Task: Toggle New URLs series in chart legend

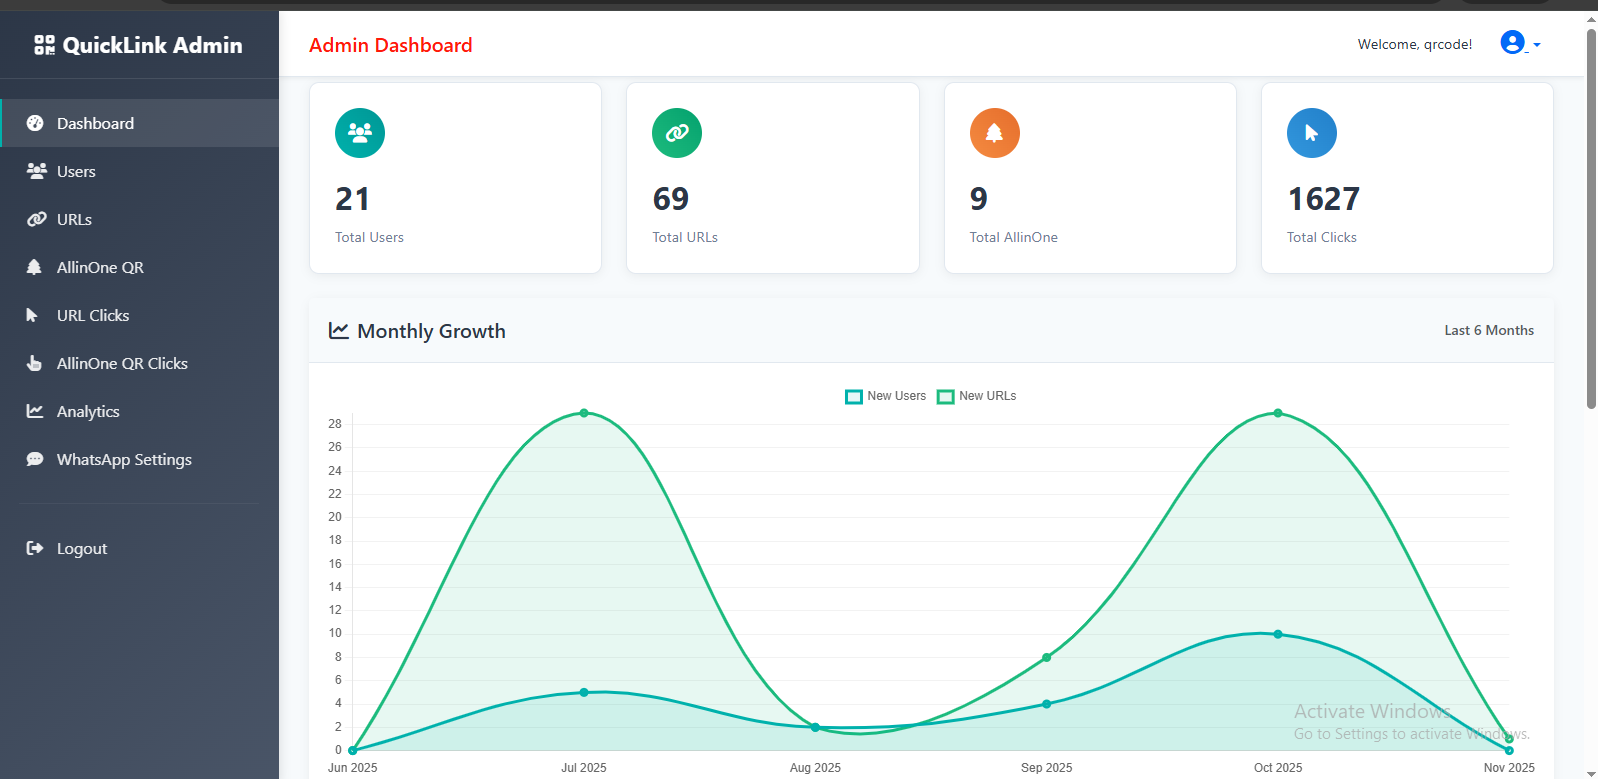Action: pyautogui.click(x=977, y=396)
